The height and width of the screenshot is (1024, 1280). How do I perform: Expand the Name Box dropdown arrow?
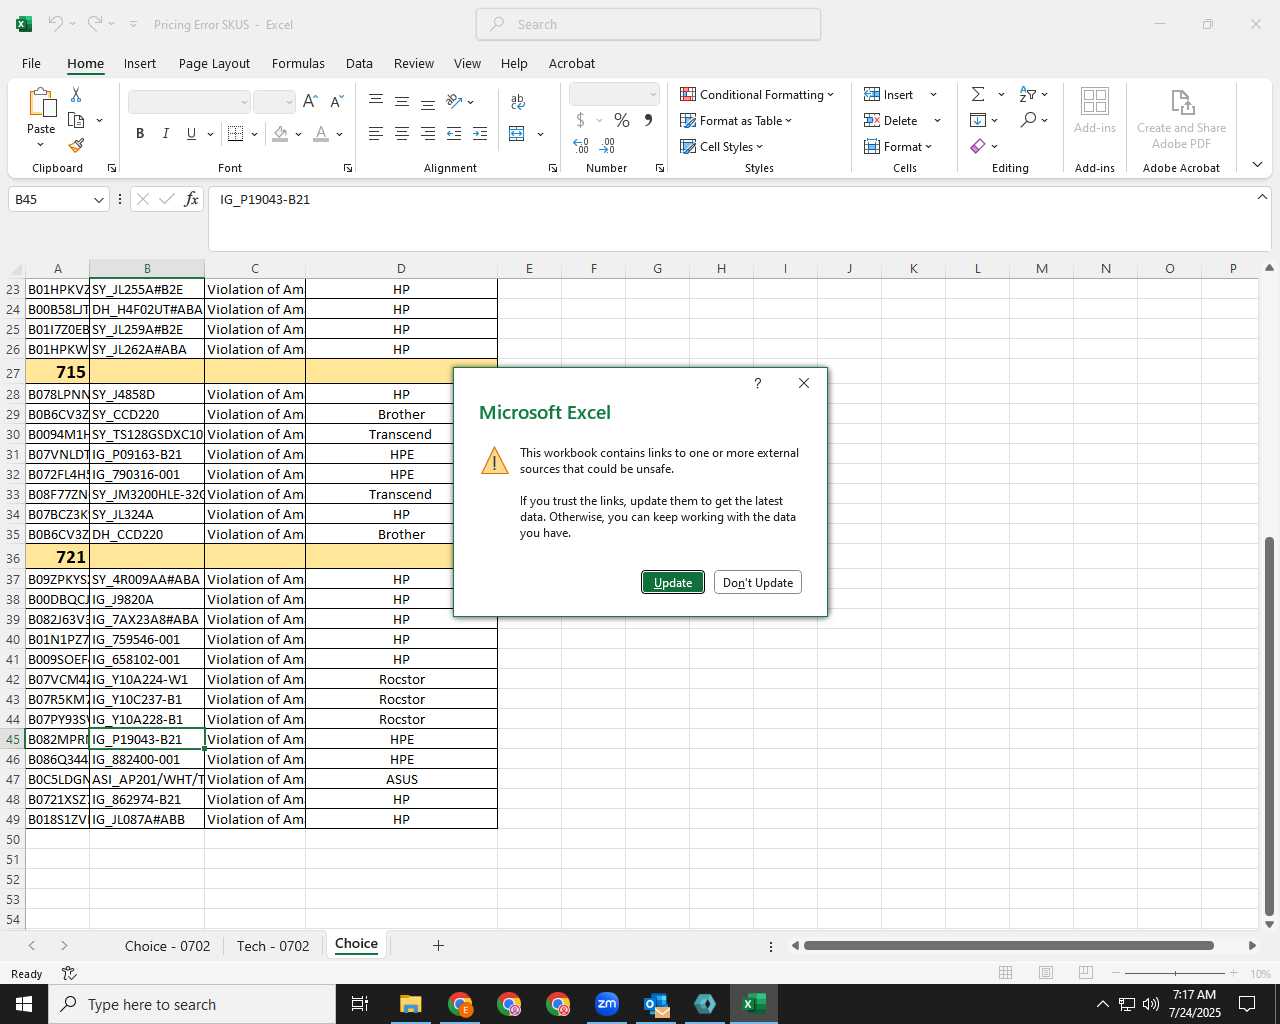click(x=98, y=200)
